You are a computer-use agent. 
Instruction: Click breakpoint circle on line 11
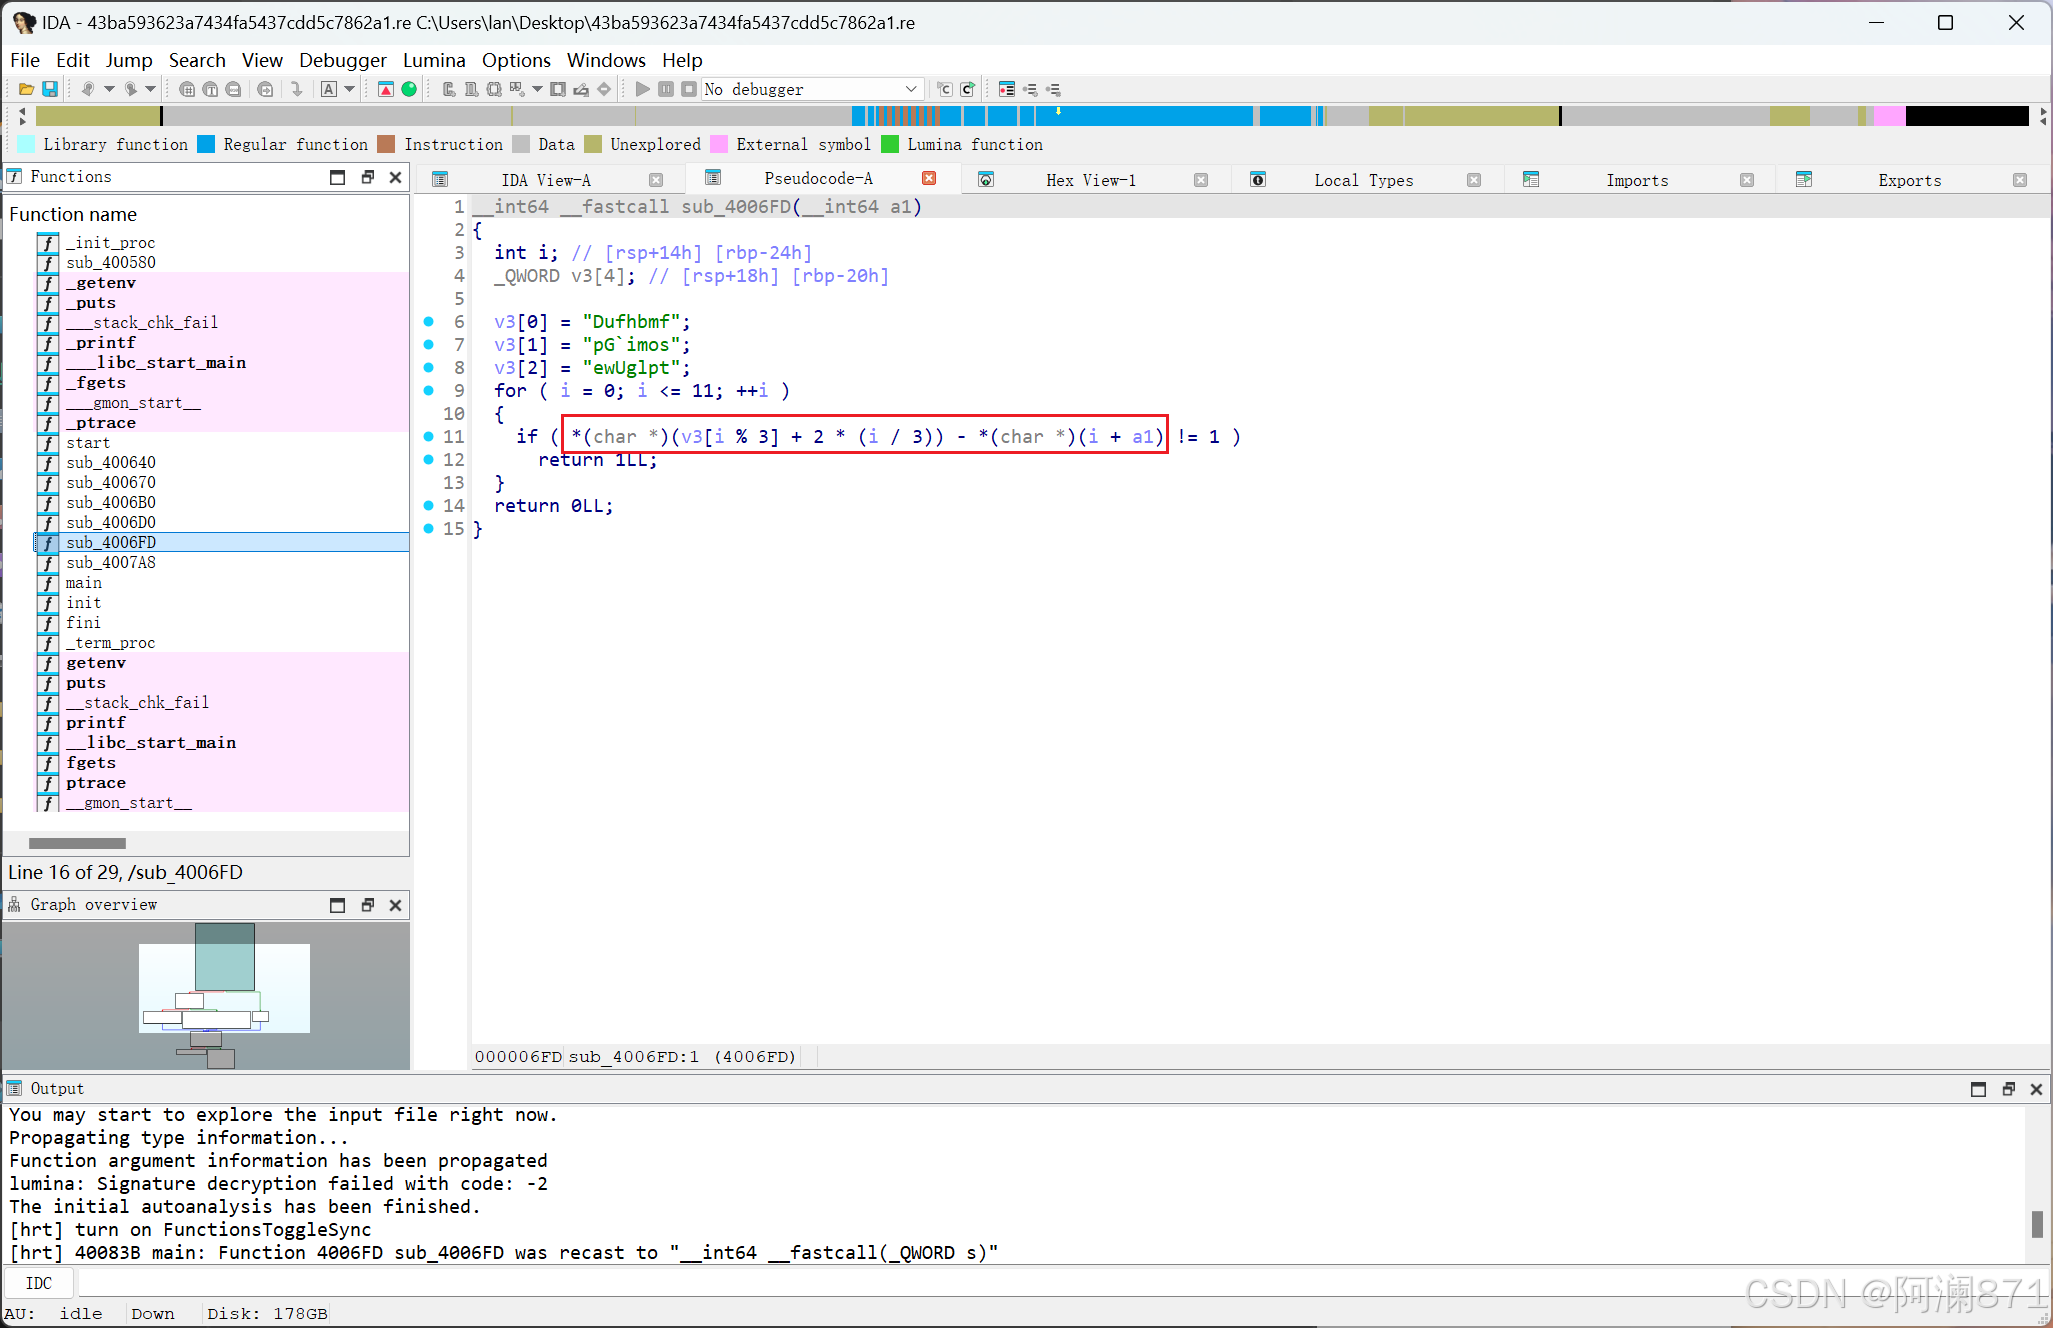click(x=428, y=436)
